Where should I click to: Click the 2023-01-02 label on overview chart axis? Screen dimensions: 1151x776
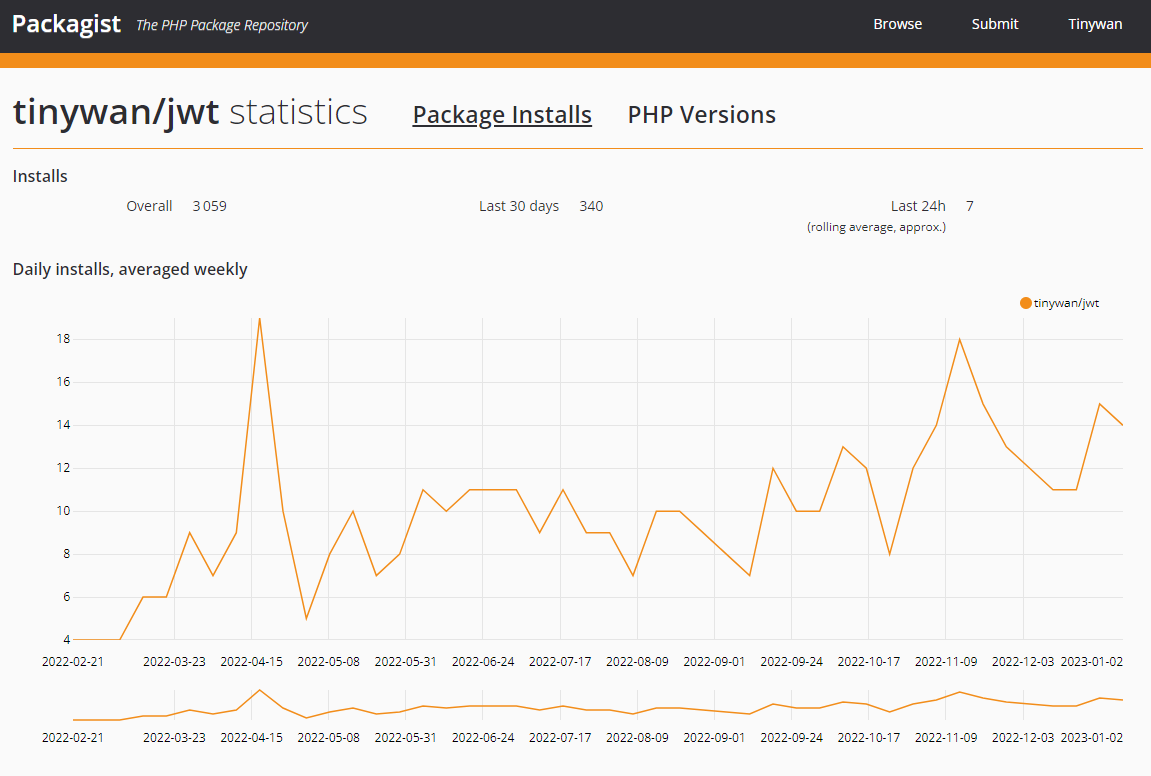(x=1091, y=737)
